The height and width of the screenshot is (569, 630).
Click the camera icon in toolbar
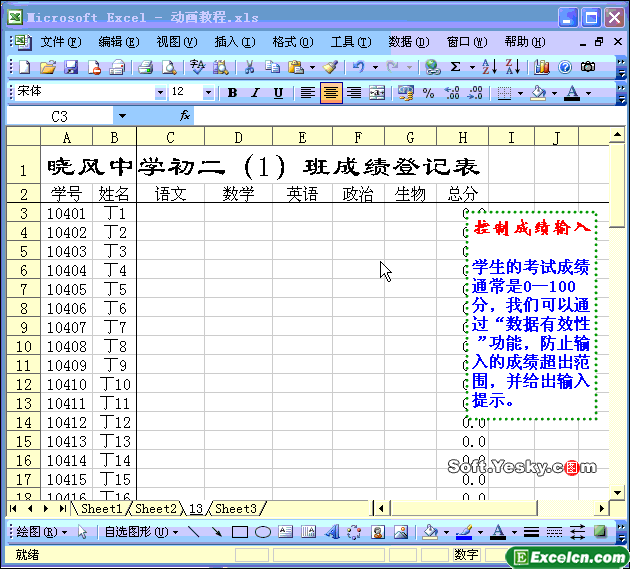(588, 67)
